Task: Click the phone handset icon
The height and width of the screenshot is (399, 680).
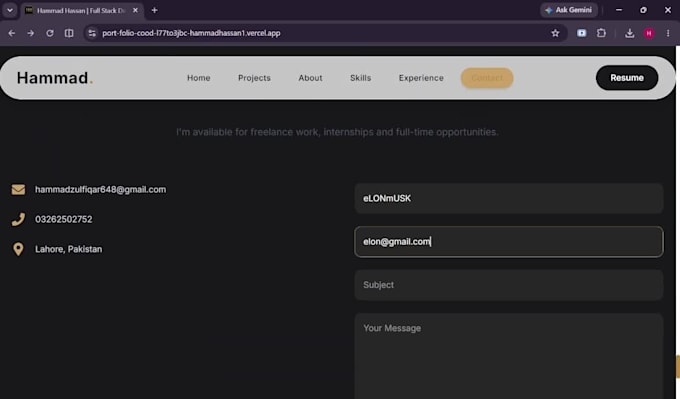Action: [x=18, y=219]
